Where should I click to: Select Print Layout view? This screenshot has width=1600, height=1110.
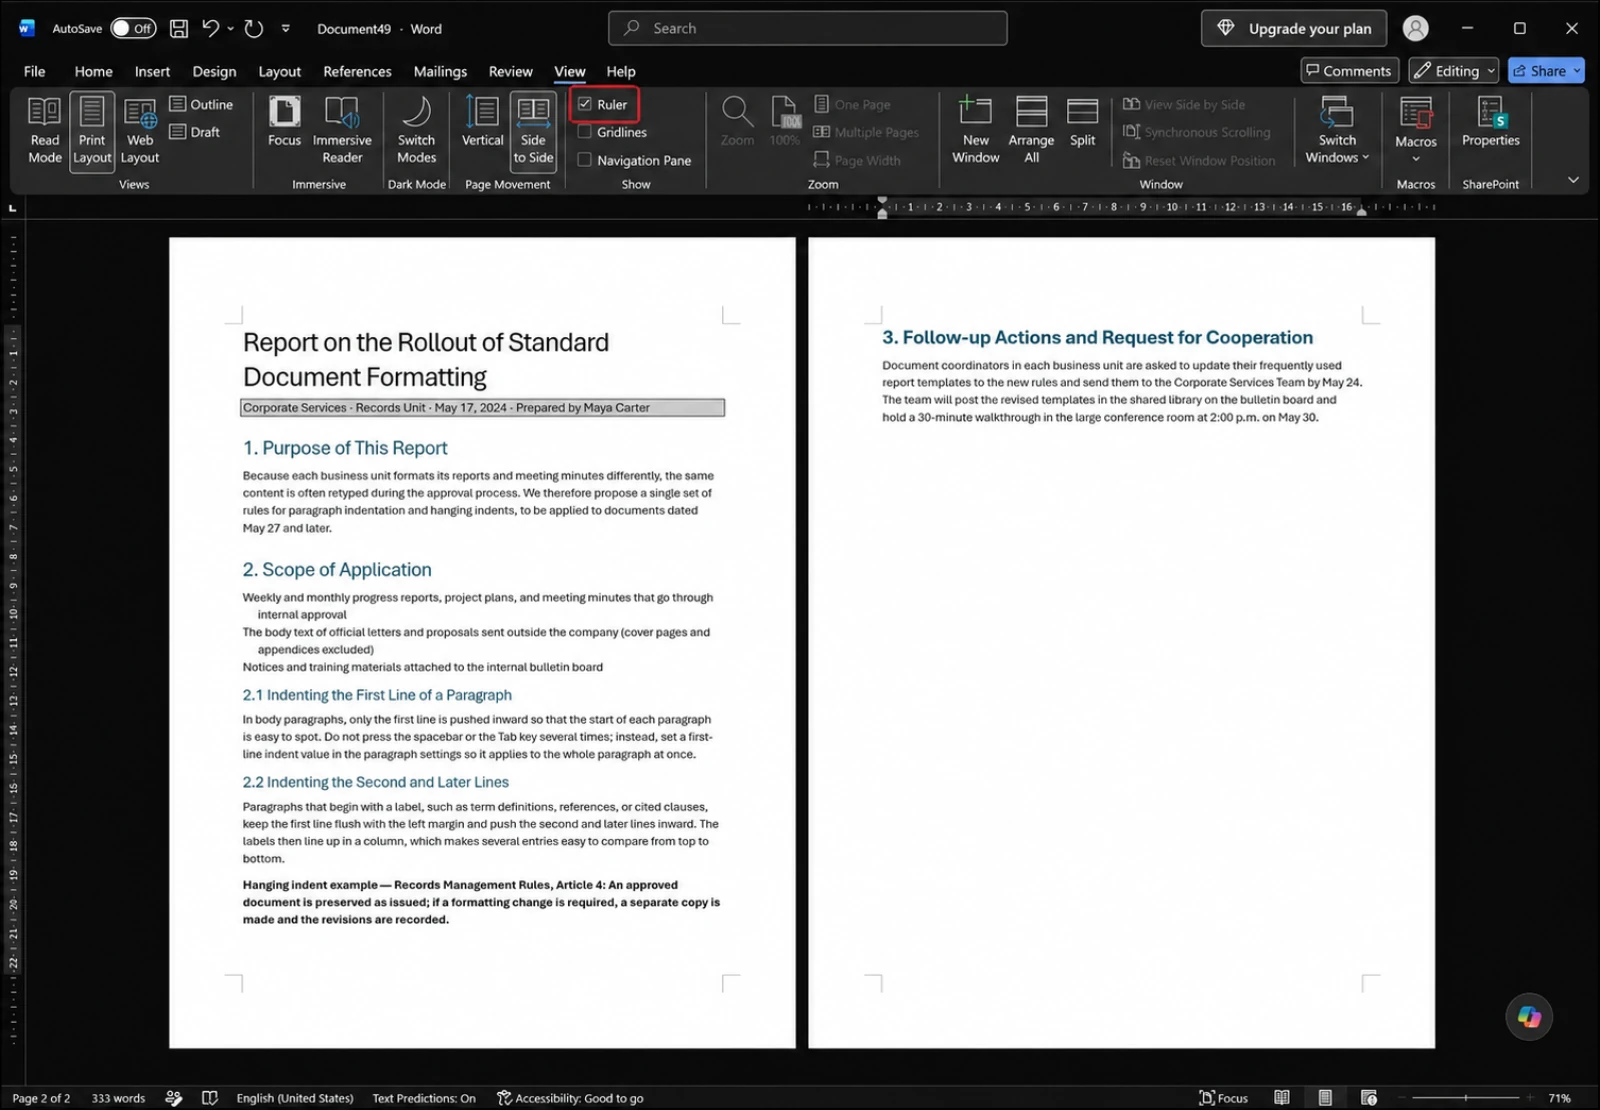92,131
